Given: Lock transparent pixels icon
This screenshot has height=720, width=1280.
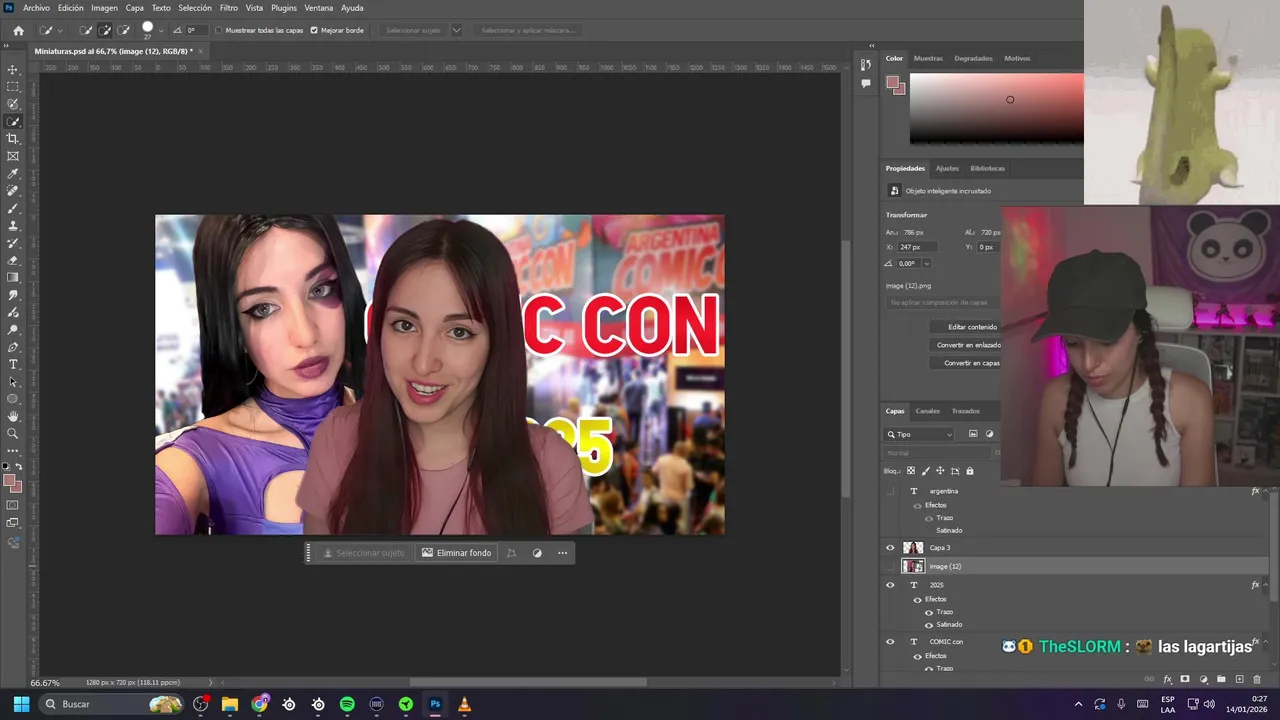Looking at the screenshot, I should [910, 471].
